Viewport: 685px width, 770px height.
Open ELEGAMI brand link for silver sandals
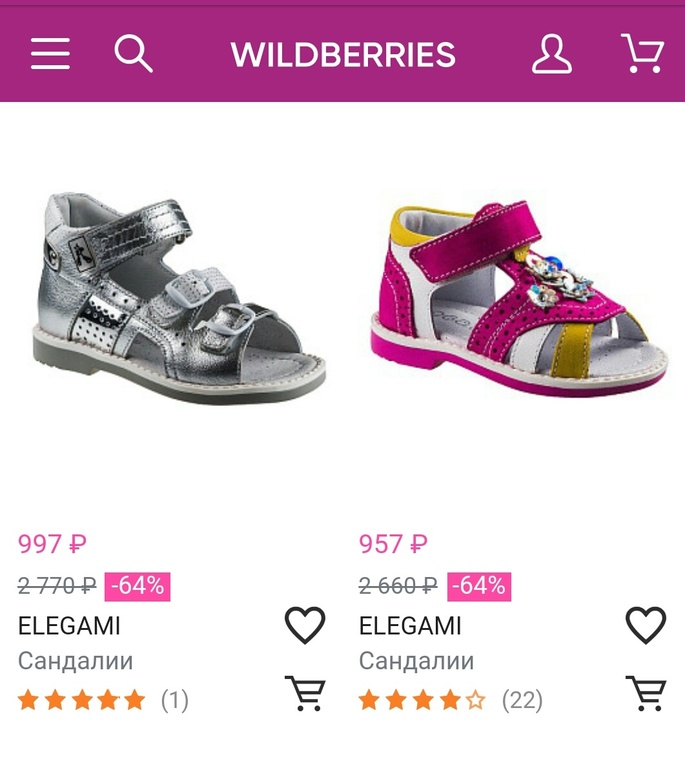pyautogui.click(x=69, y=626)
